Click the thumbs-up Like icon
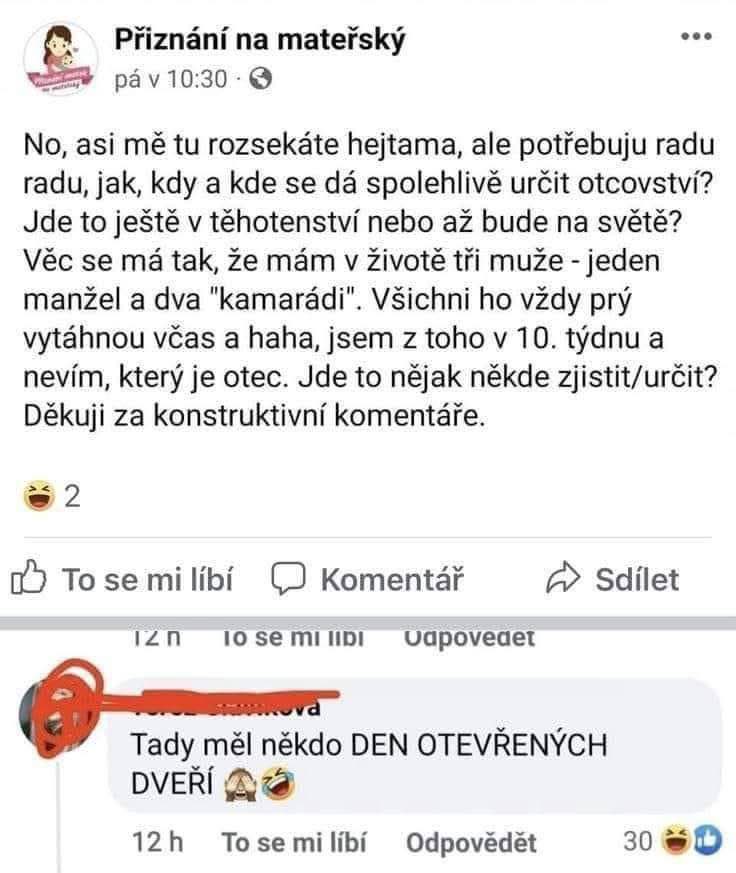The height and width of the screenshot is (873, 736). [x=30, y=579]
